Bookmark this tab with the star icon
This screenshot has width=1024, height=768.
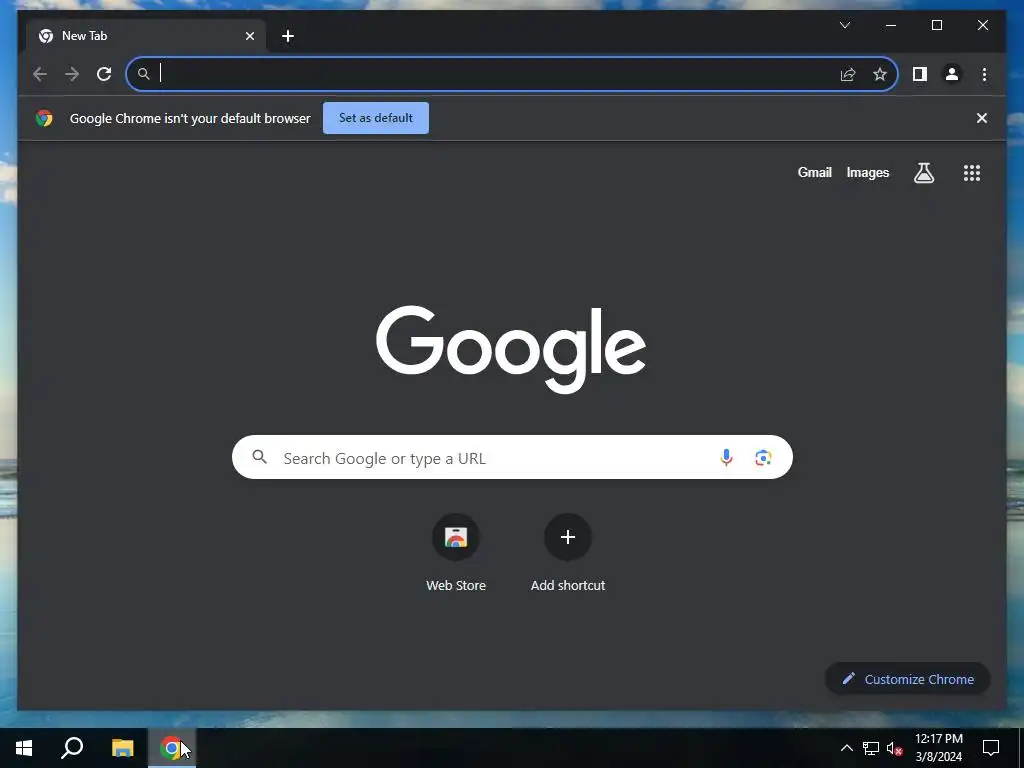(x=880, y=74)
